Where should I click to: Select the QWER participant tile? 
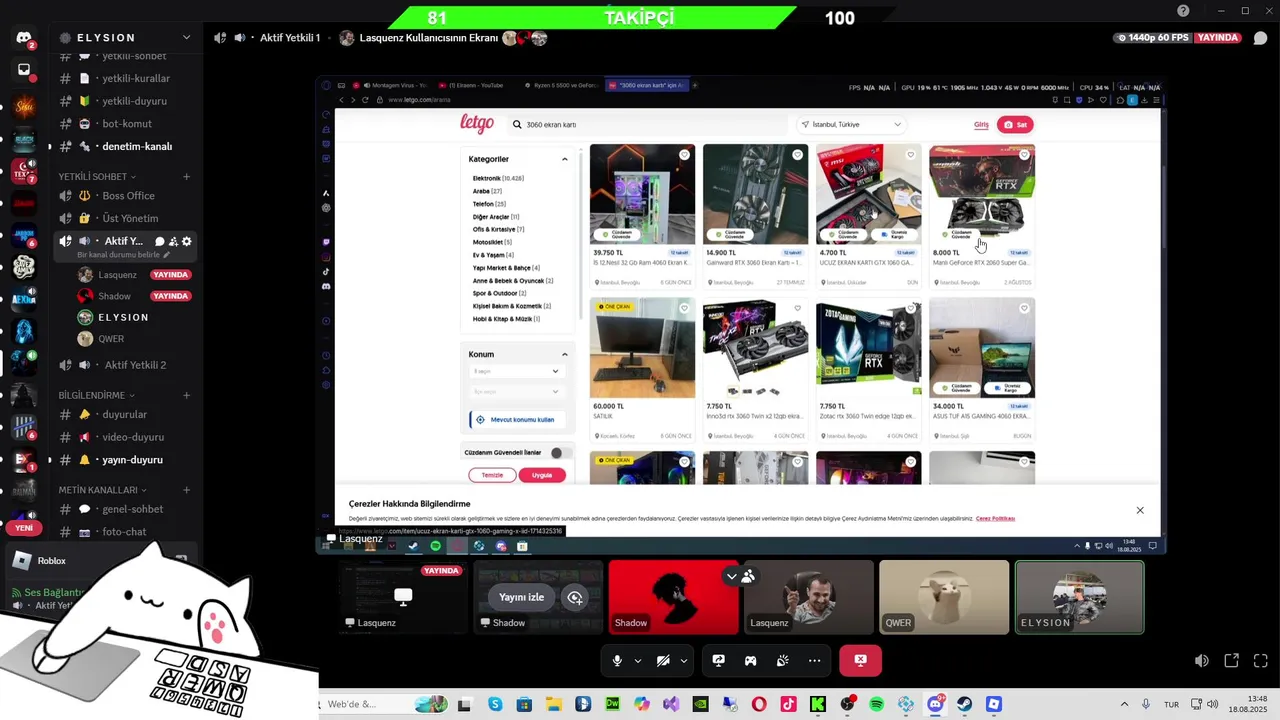click(x=944, y=597)
